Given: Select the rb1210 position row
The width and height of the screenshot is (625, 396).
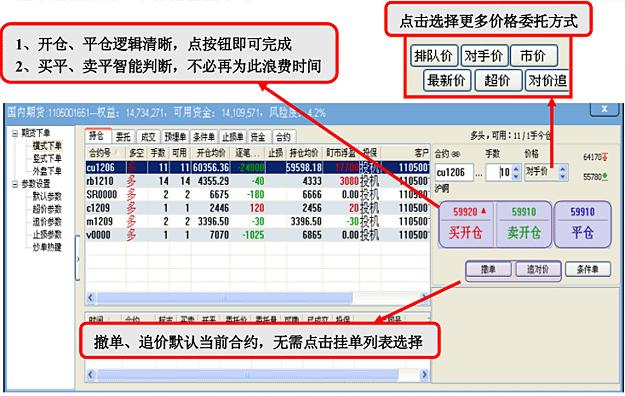Looking at the screenshot, I should click(258, 181).
